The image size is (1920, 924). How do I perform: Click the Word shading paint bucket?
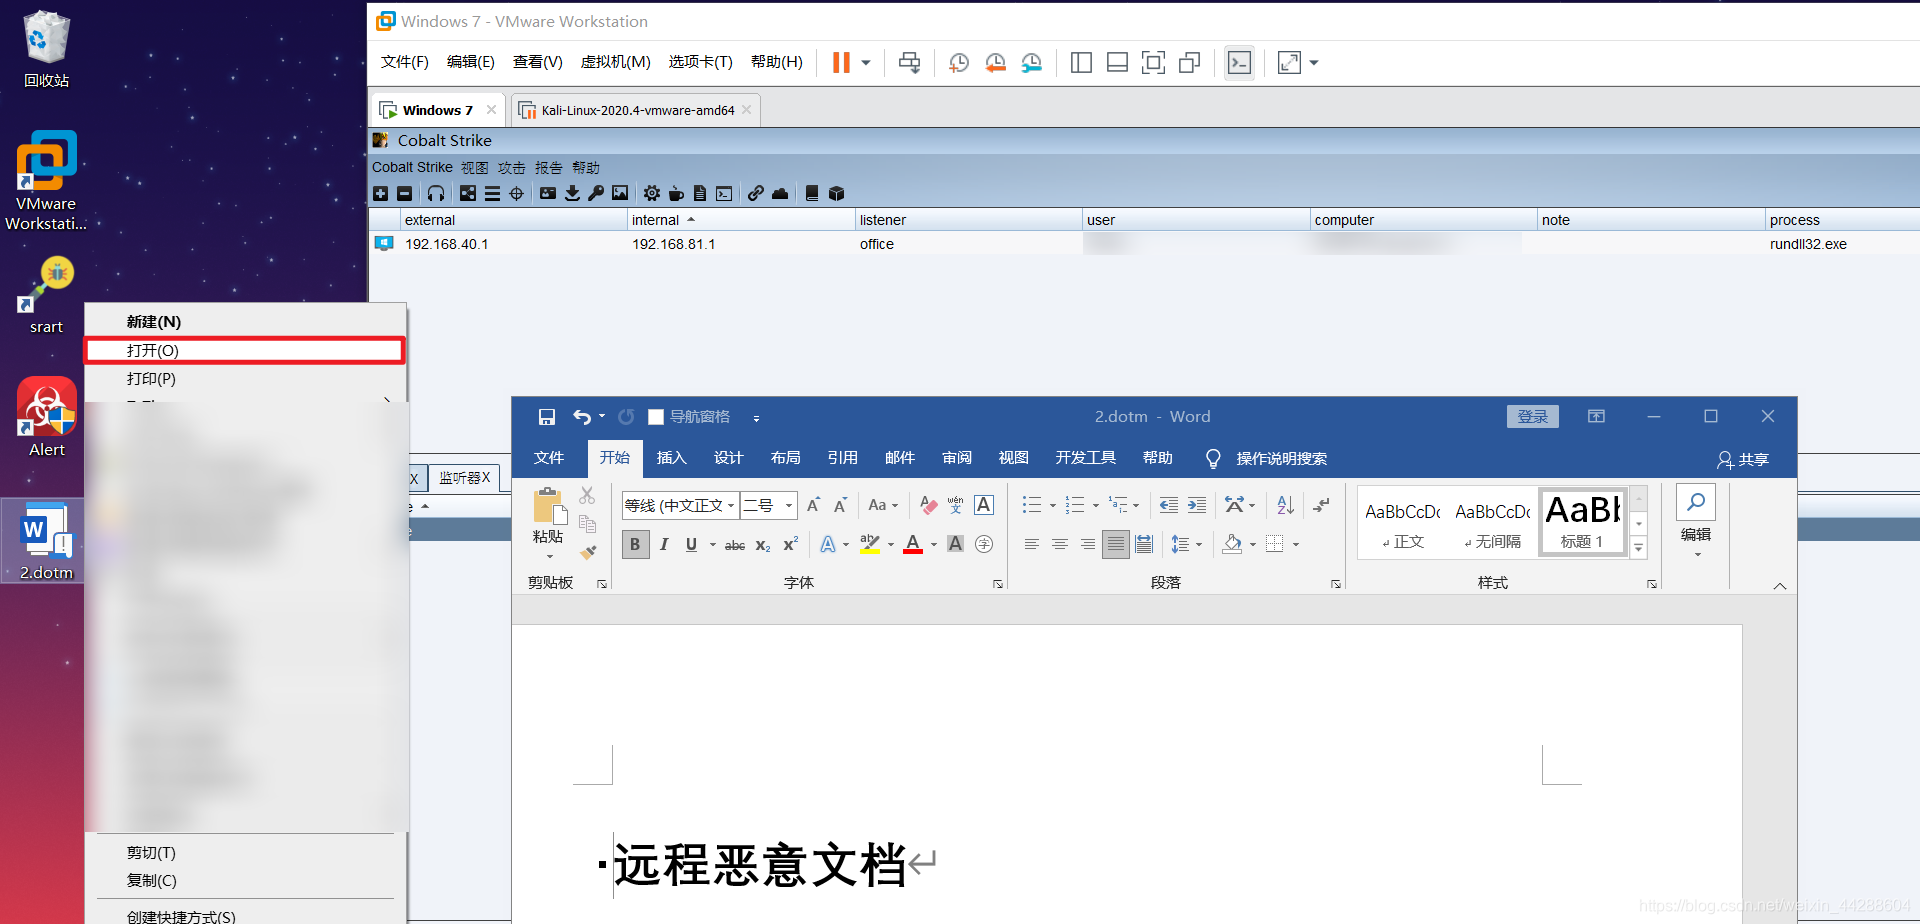(1232, 545)
